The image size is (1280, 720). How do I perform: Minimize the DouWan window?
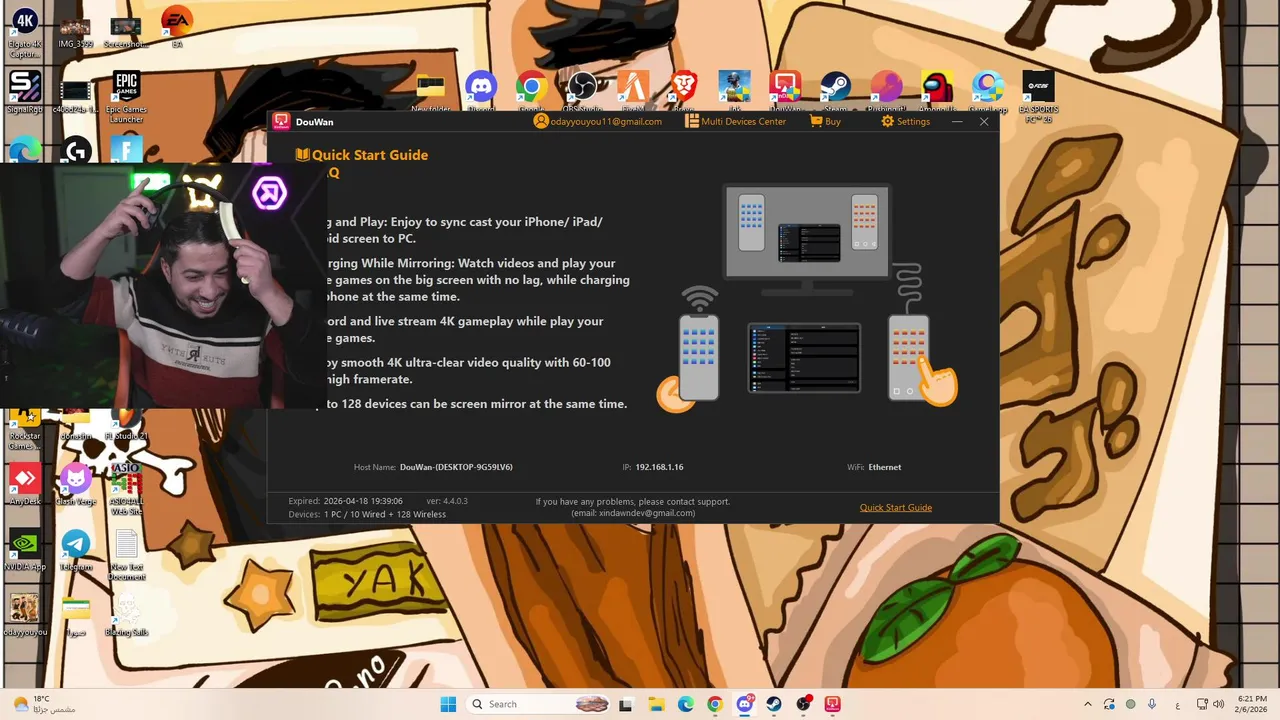coord(957,121)
